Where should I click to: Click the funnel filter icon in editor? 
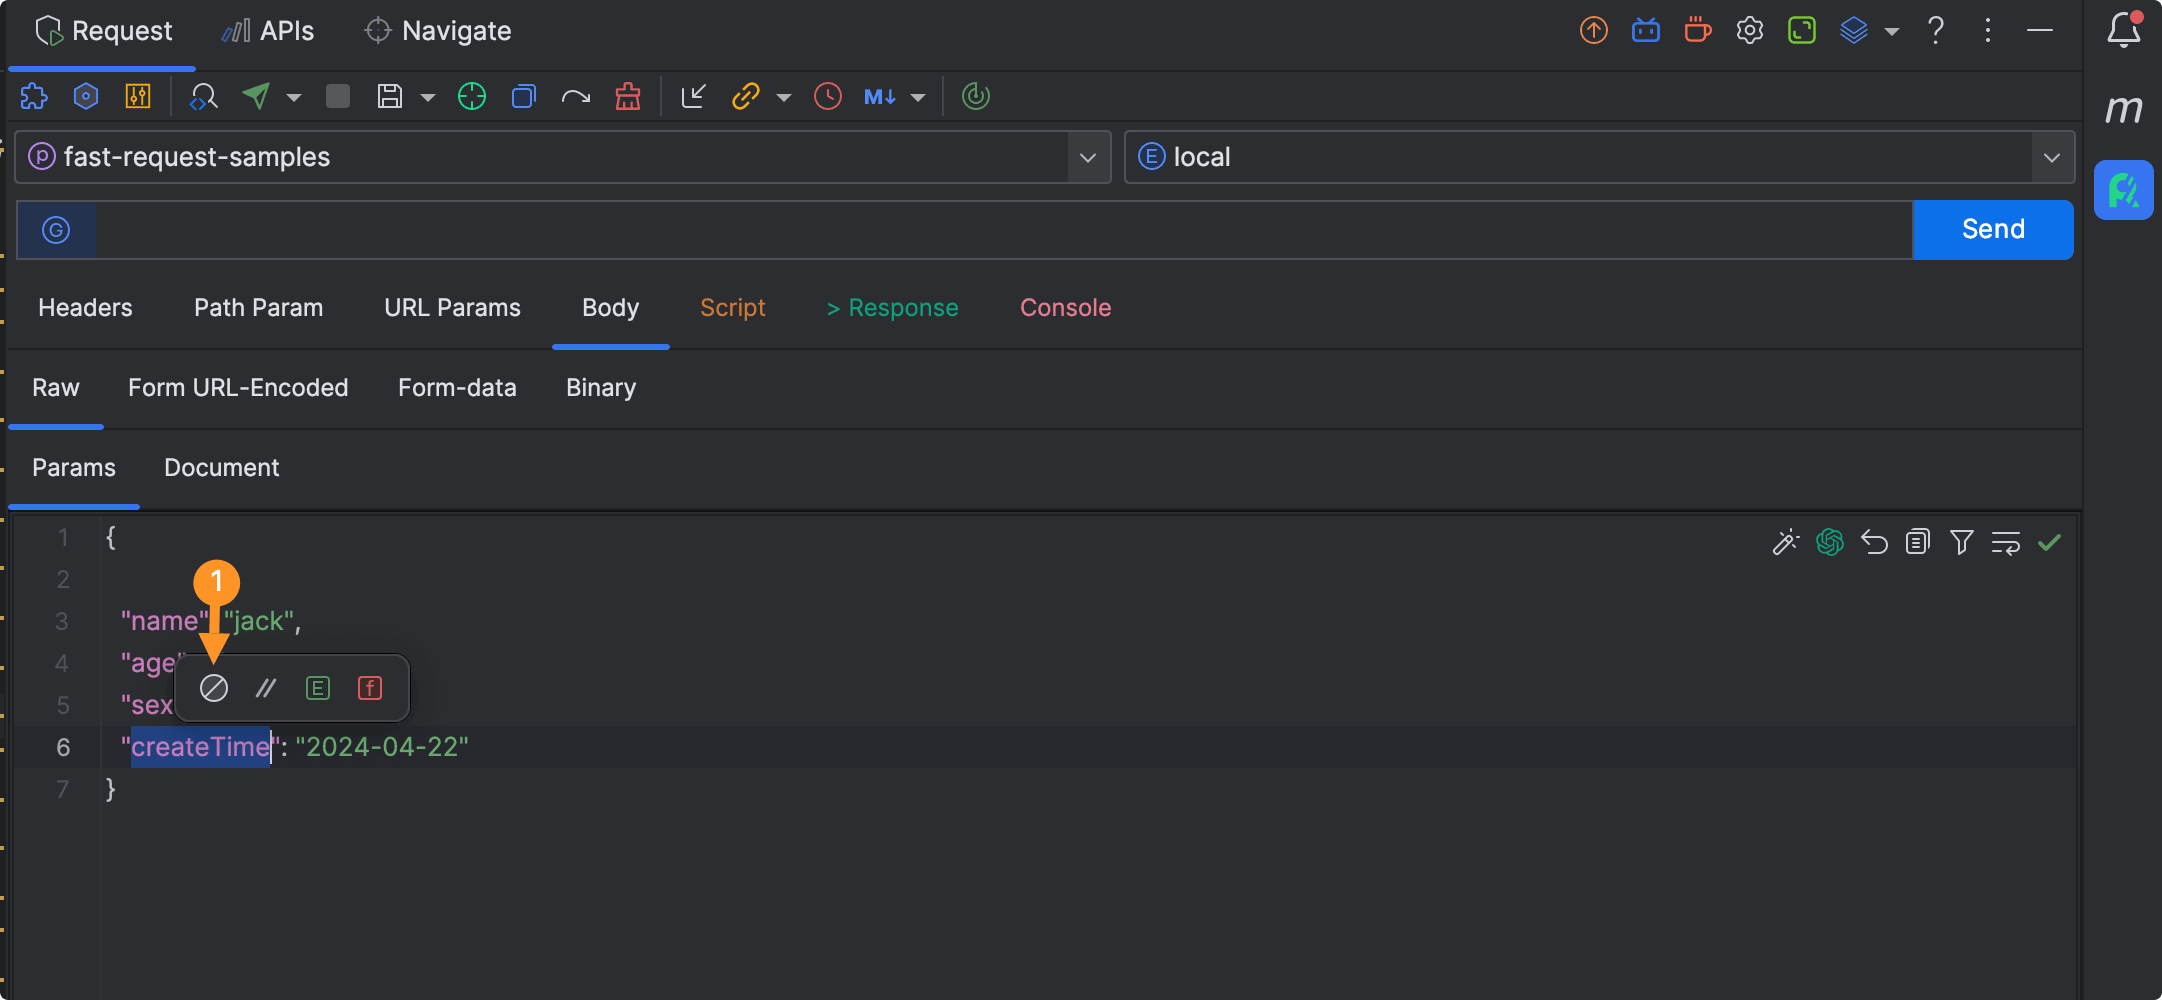(x=1961, y=542)
